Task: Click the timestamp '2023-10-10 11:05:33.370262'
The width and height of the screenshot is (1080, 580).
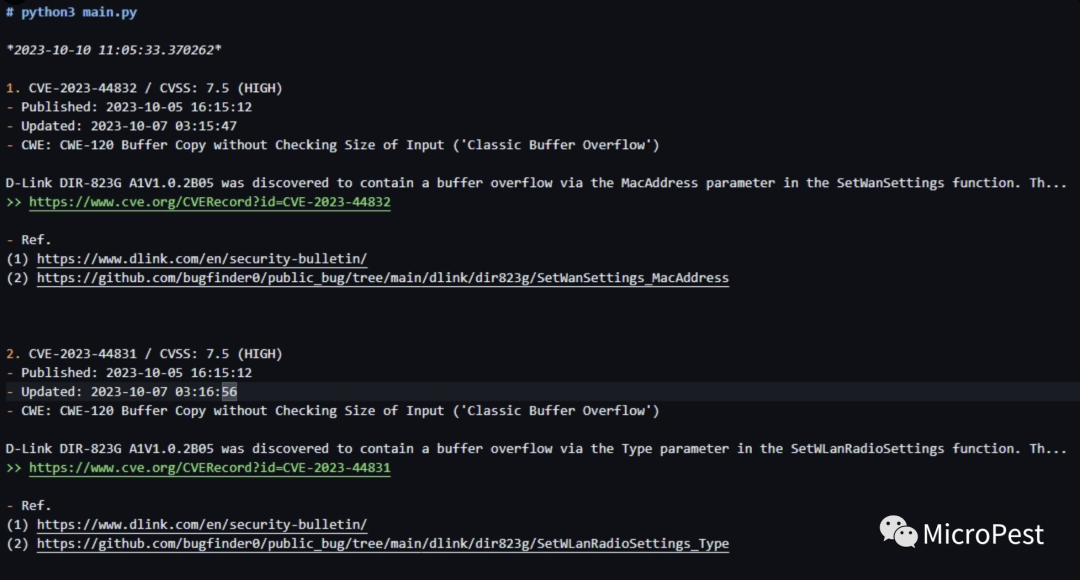Action: tap(114, 50)
